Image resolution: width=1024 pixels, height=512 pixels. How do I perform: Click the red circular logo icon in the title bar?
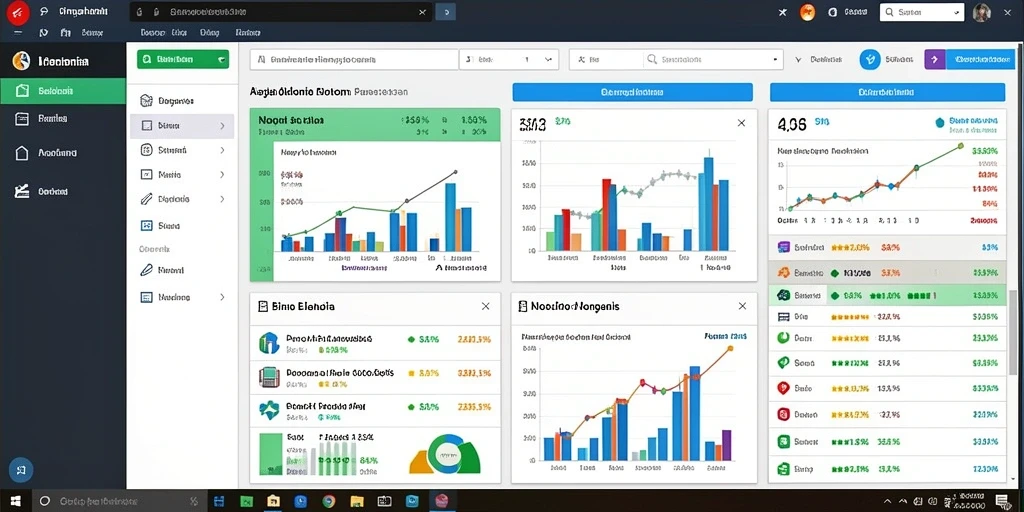click(18, 11)
